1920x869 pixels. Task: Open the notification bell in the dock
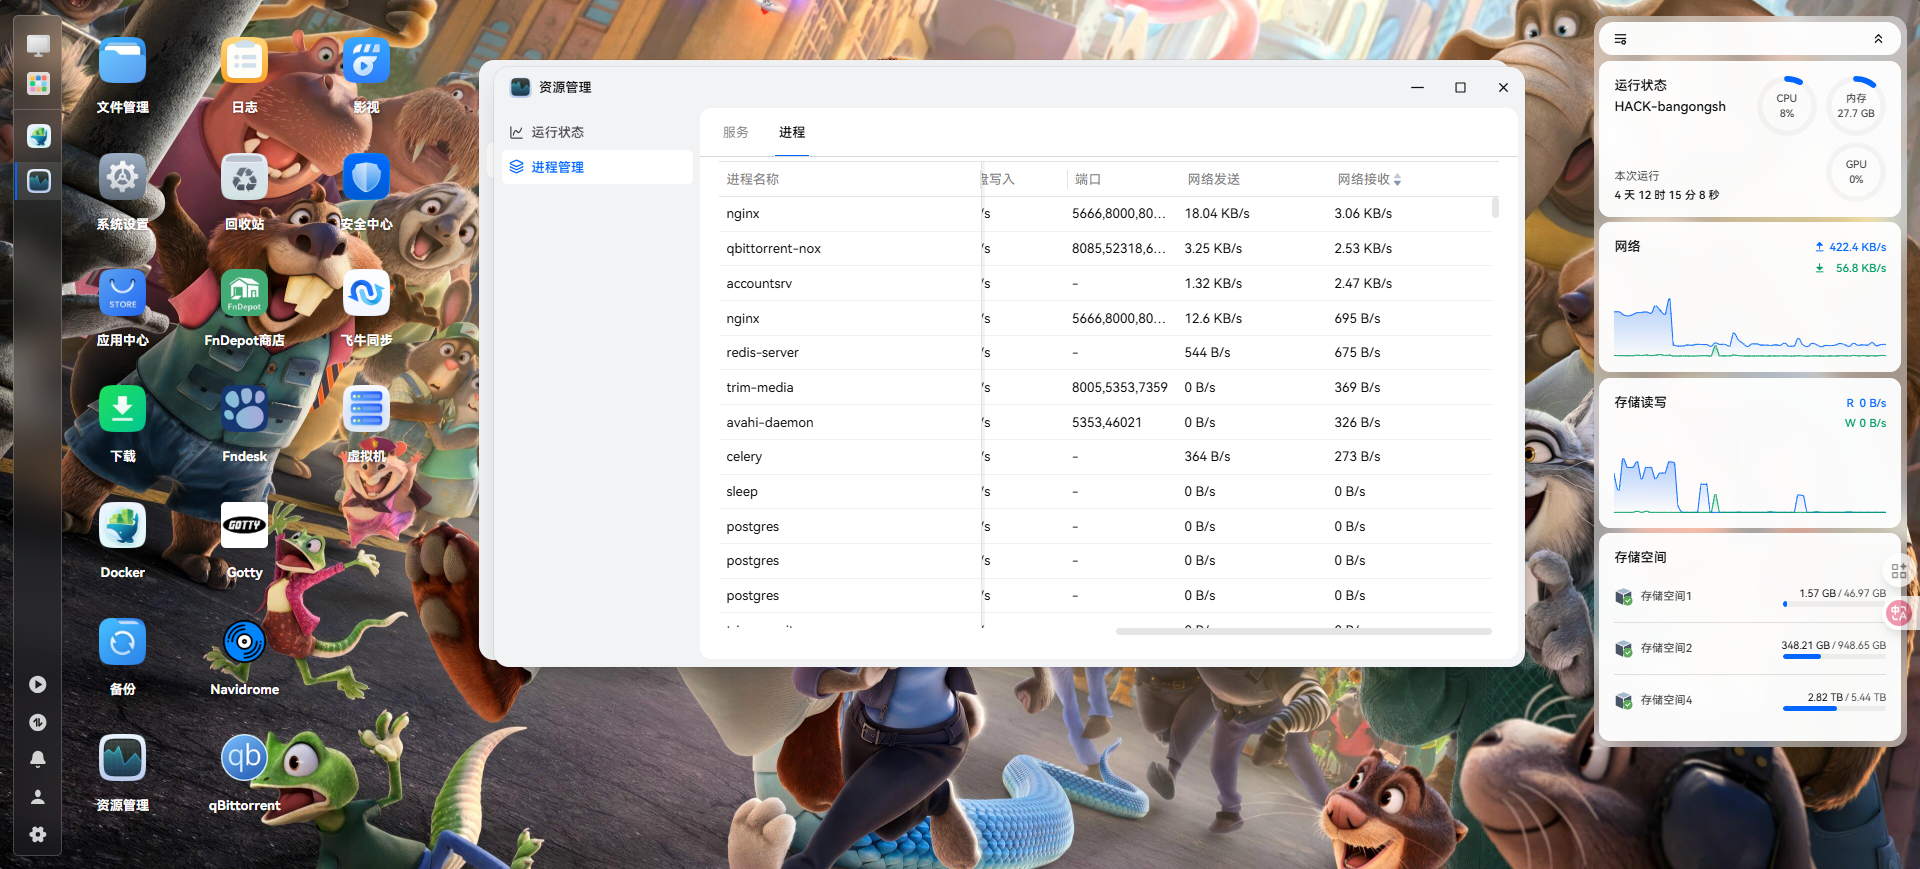(x=38, y=759)
